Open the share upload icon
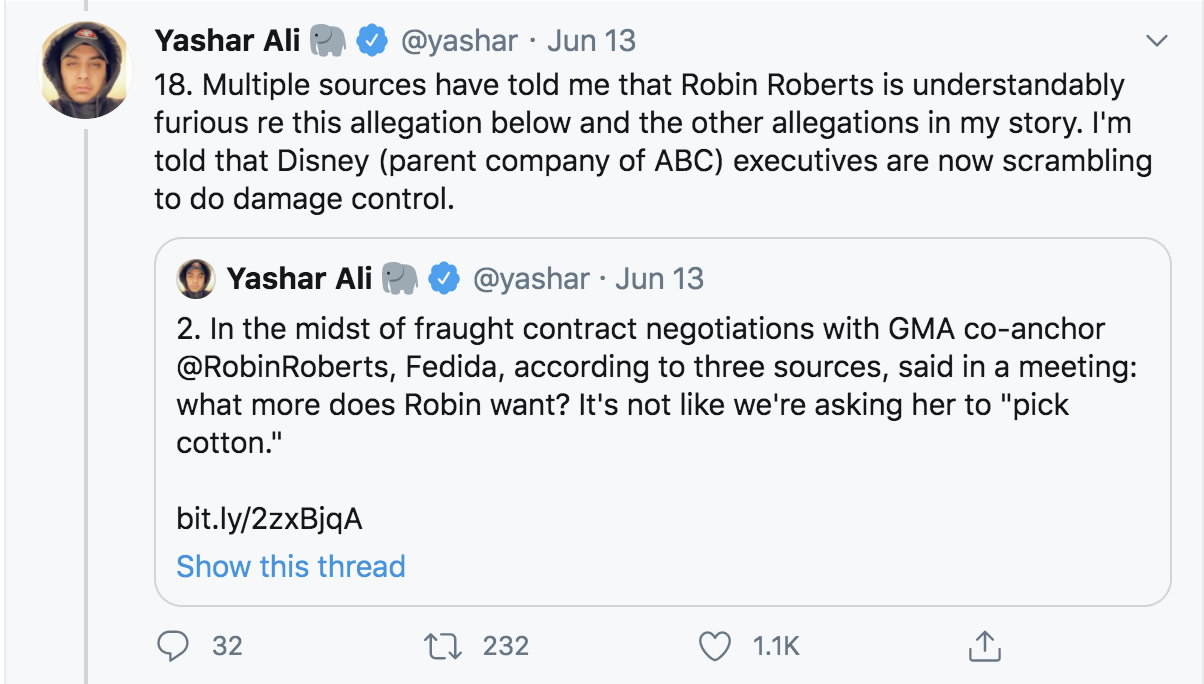This screenshot has height=684, width=1204. 983,647
